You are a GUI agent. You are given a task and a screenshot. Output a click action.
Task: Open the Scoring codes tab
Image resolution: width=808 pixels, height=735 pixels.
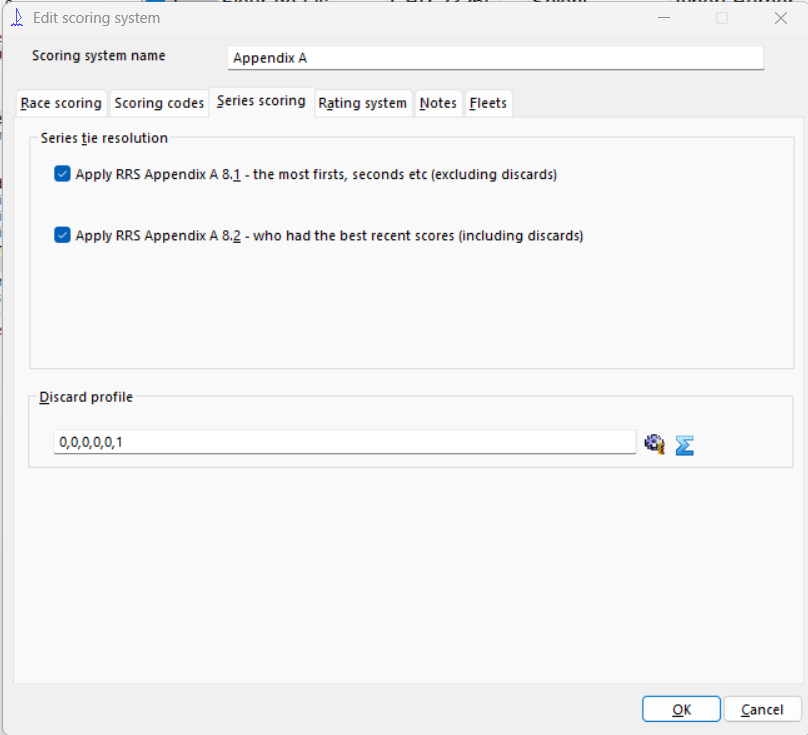pos(159,103)
